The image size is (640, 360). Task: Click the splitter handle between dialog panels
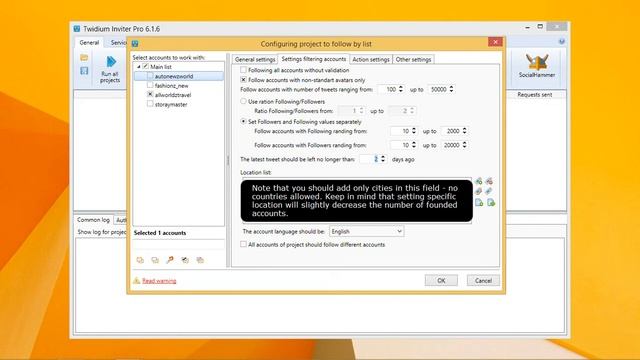(228, 160)
